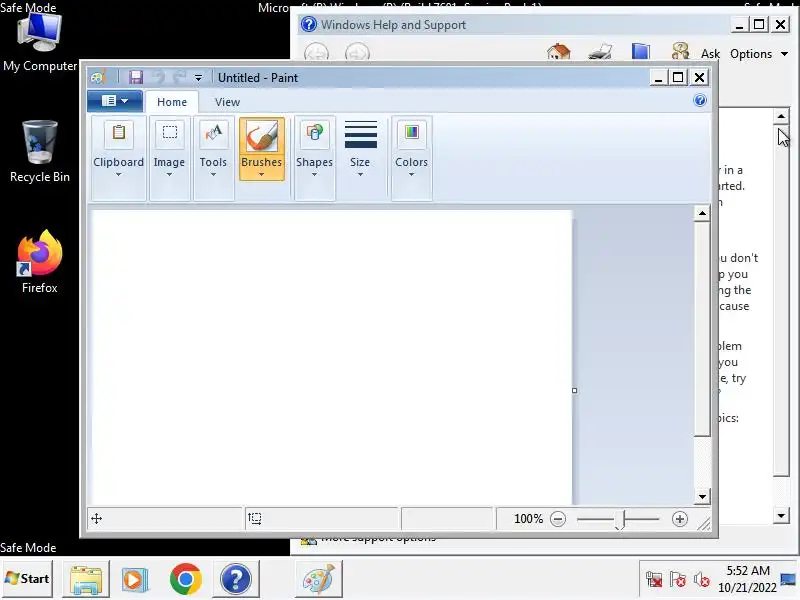Click the Paint vertical scrollbar up arrow
Image resolution: width=800 pixels, height=600 pixels.
[x=703, y=213]
